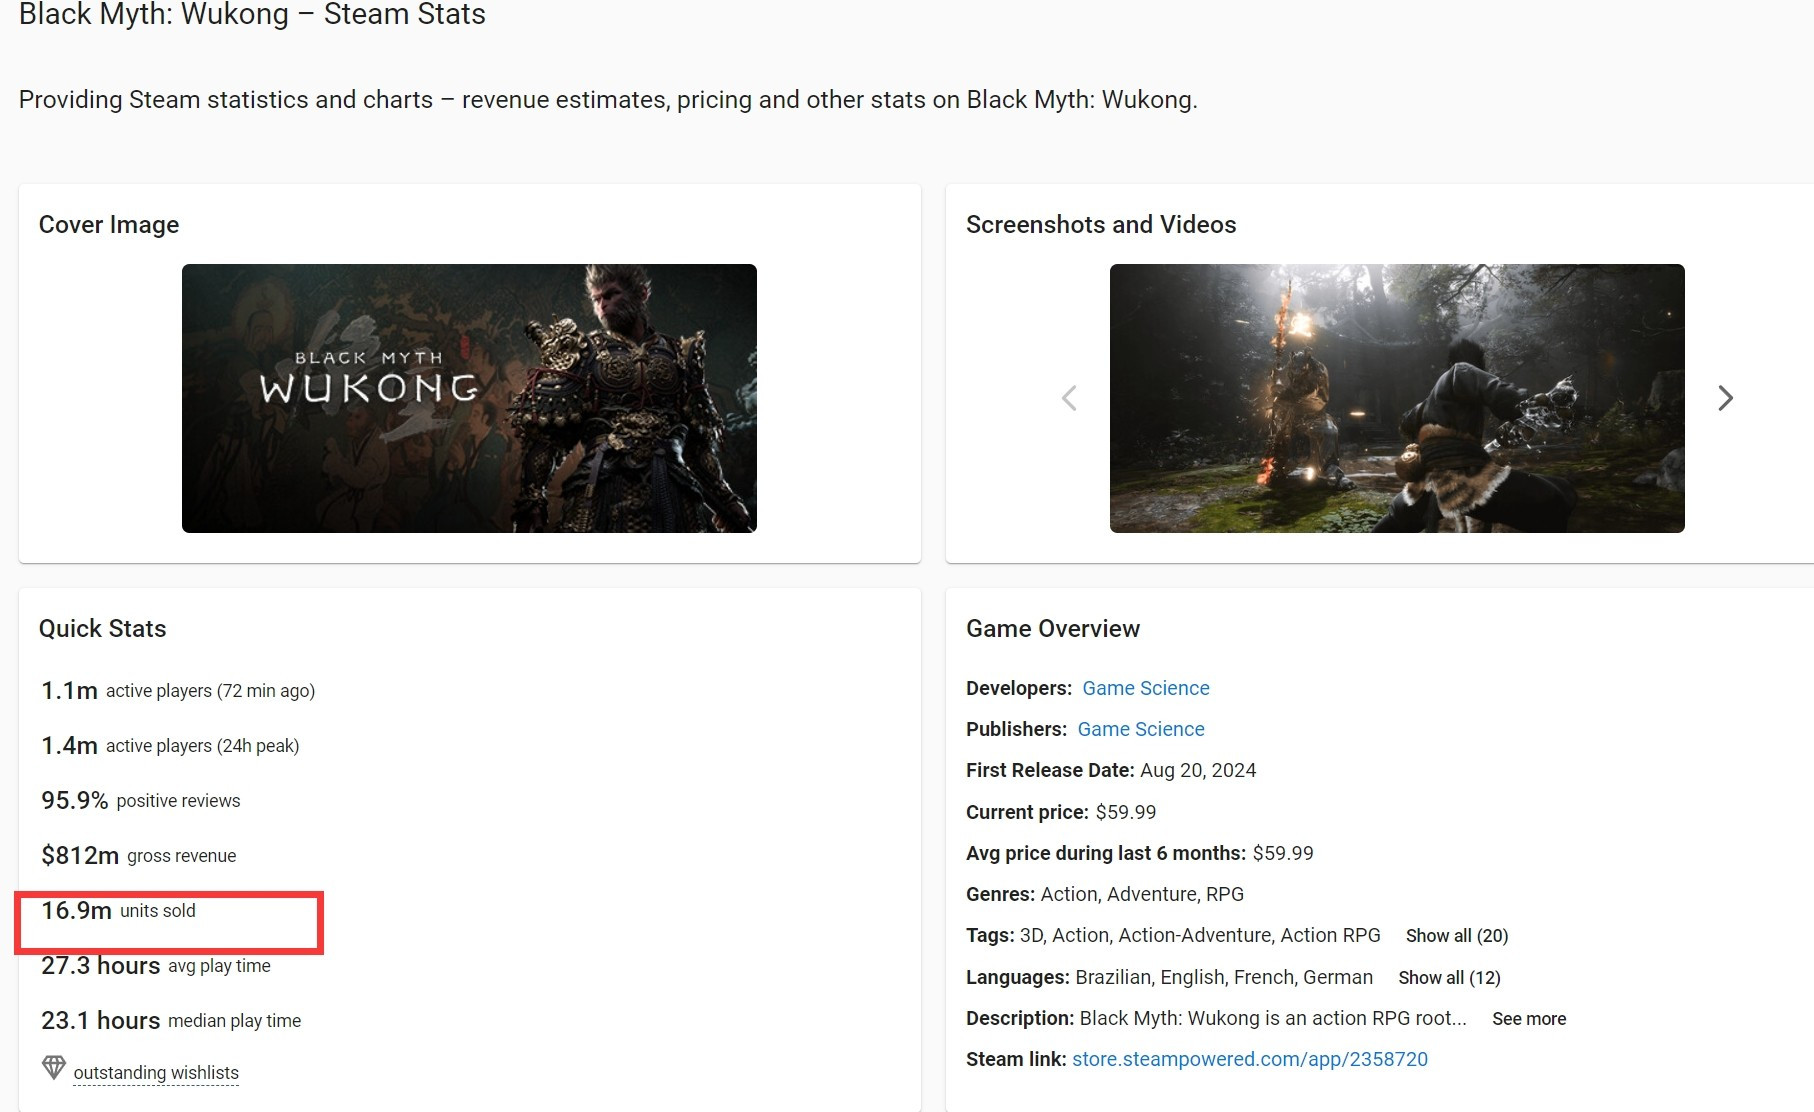Click the Screenshots and Videos heading
Image resolution: width=1814 pixels, height=1112 pixels.
pos(1101,225)
